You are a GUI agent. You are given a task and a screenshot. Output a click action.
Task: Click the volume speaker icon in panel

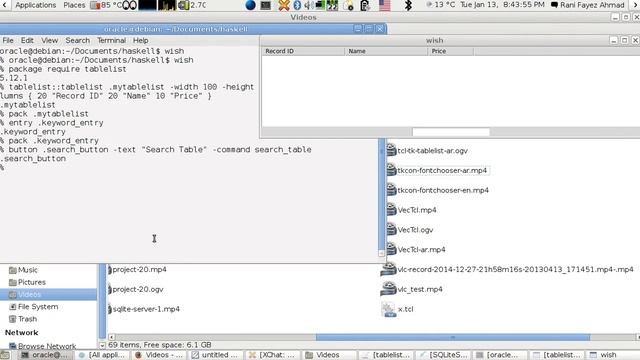tap(309, 5)
